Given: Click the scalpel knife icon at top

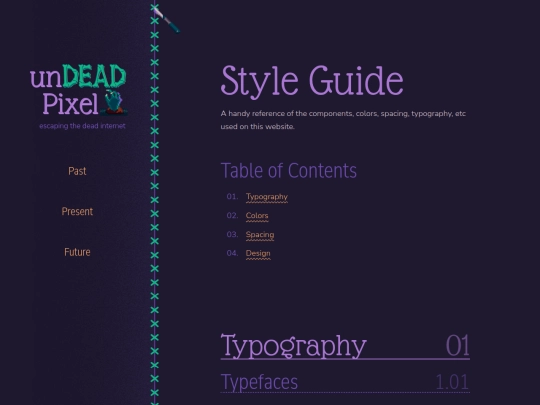Looking at the screenshot, I should 166,20.
